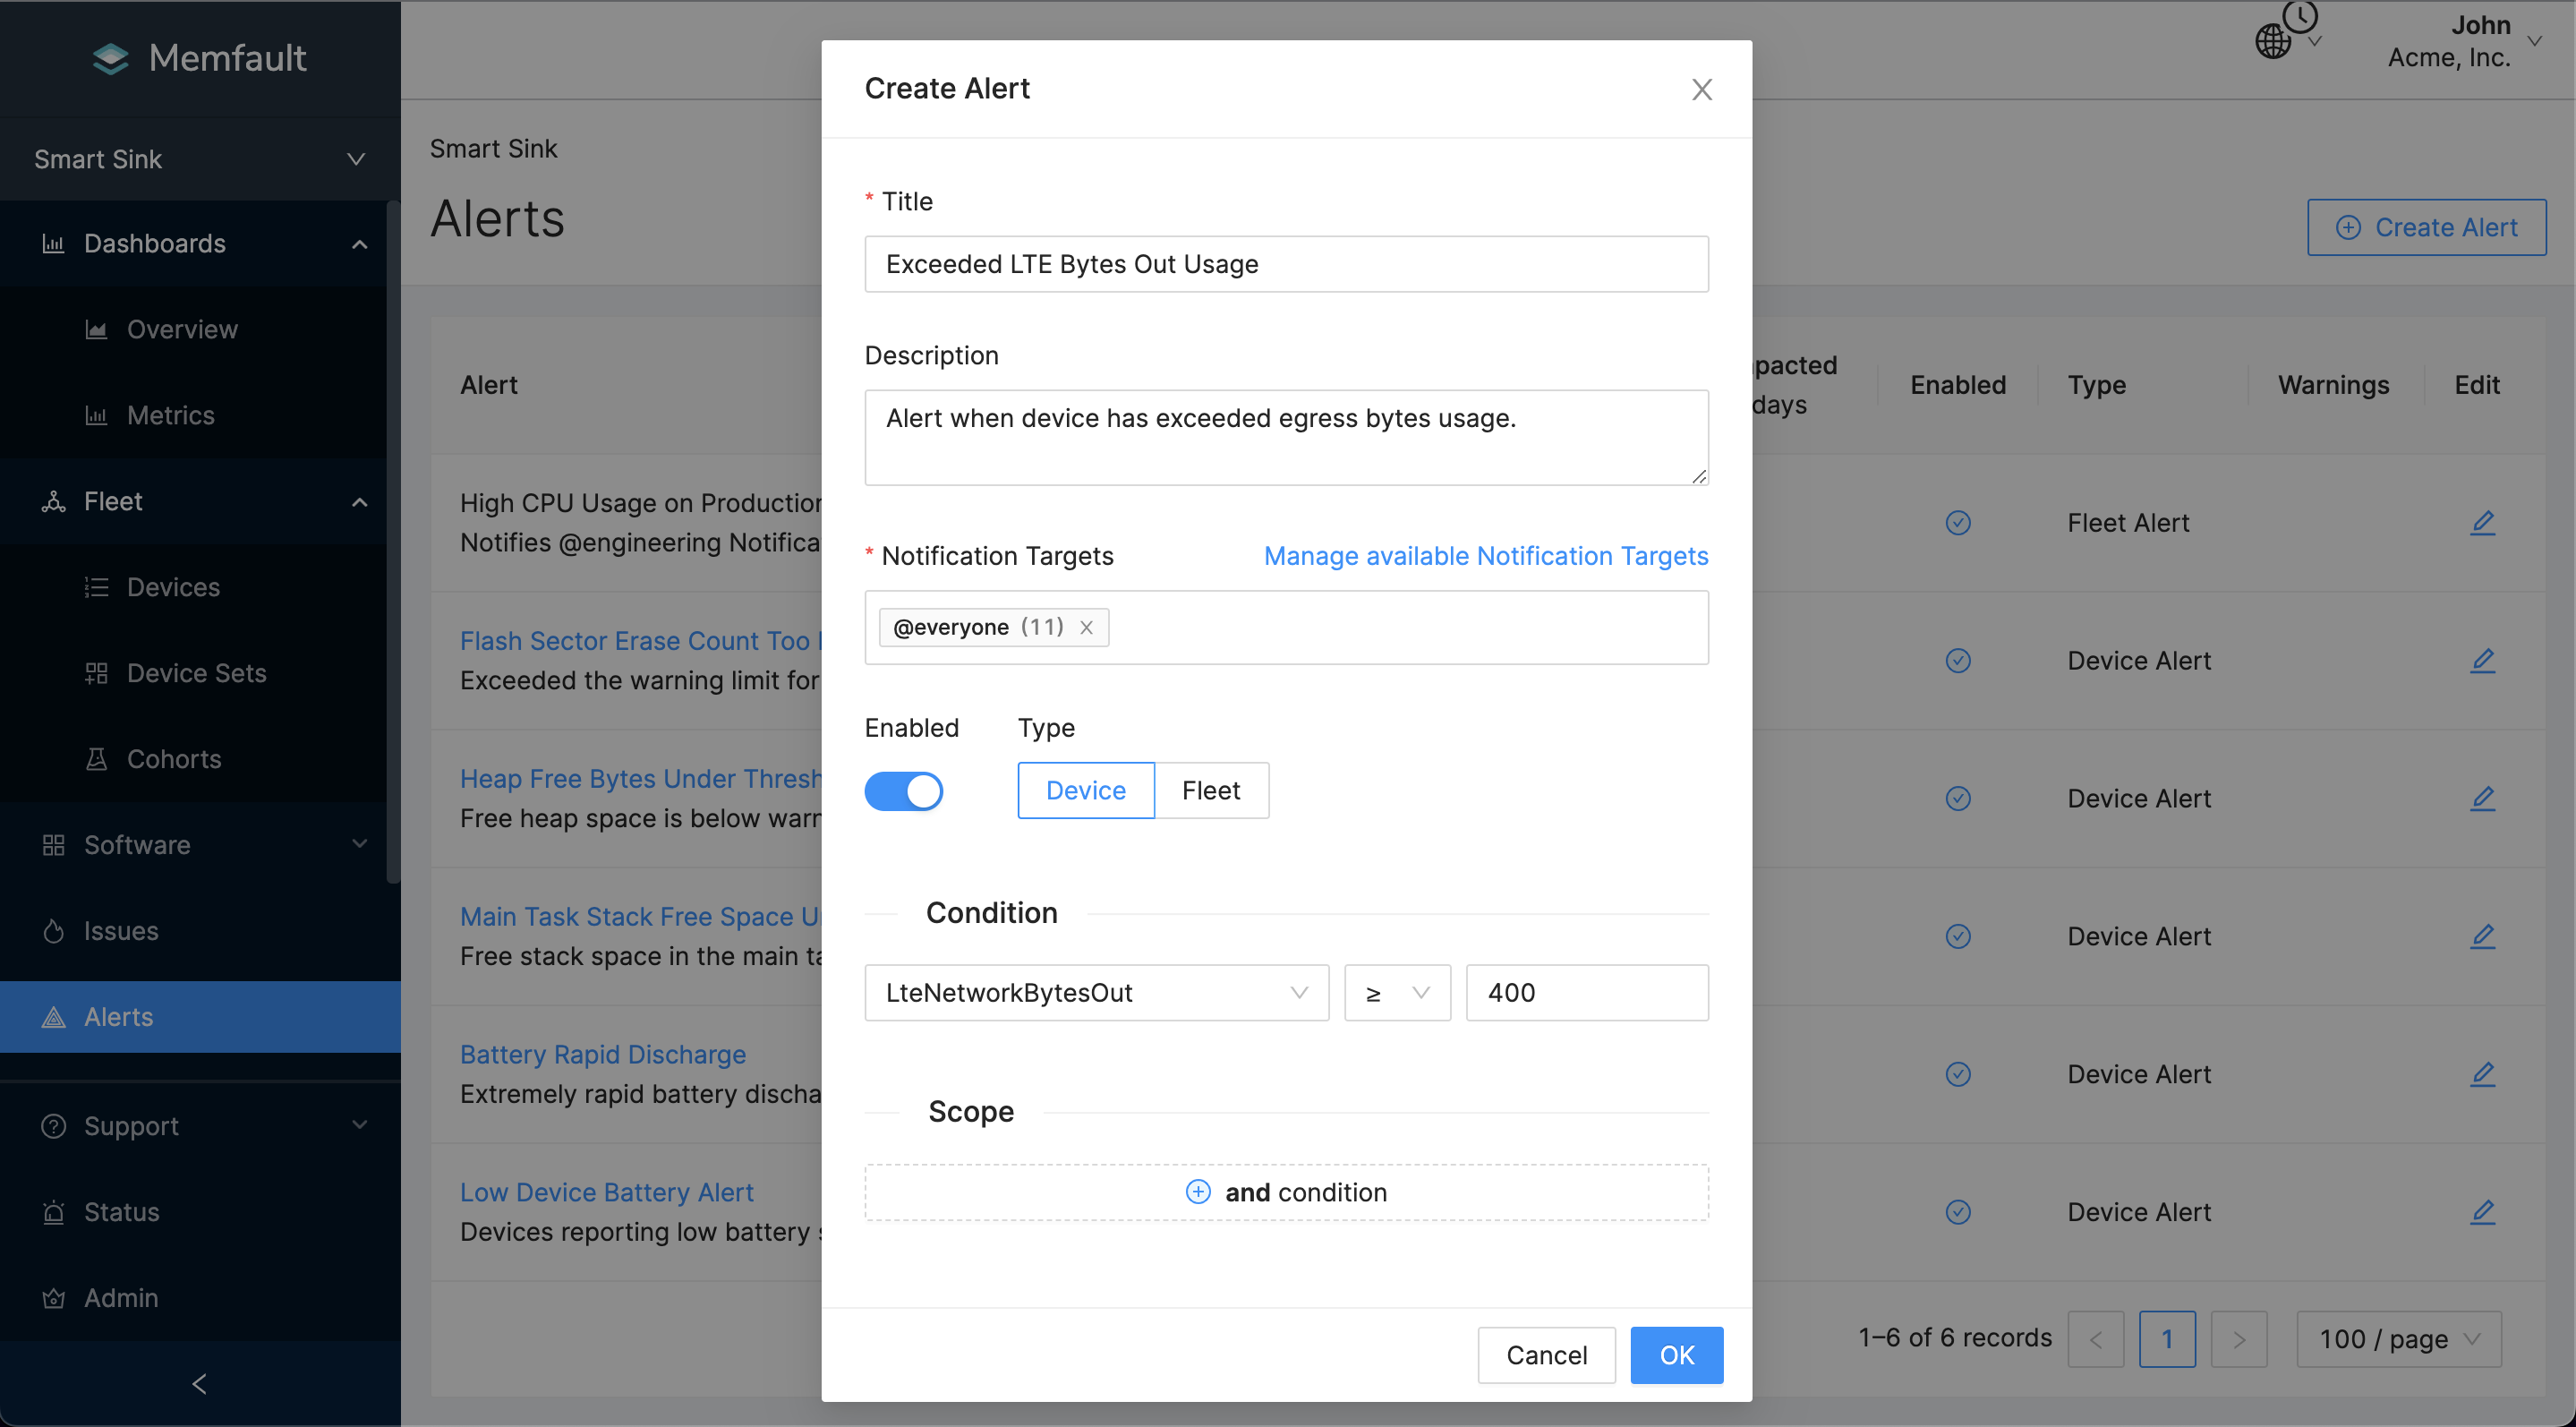Click edit pencil for Fleet Alert row
This screenshot has width=2576, height=1427.
coord(2482,523)
